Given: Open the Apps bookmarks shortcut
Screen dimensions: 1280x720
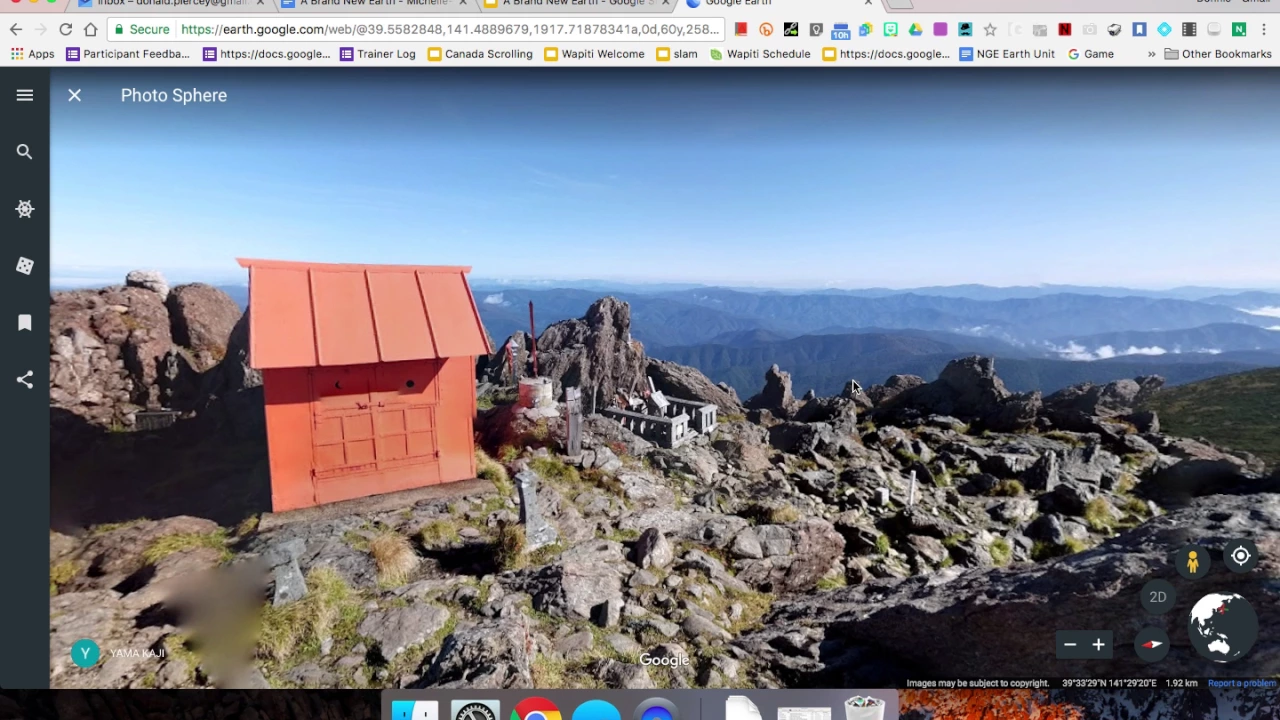Looking at the screenshot, I should tap(33, 54).
